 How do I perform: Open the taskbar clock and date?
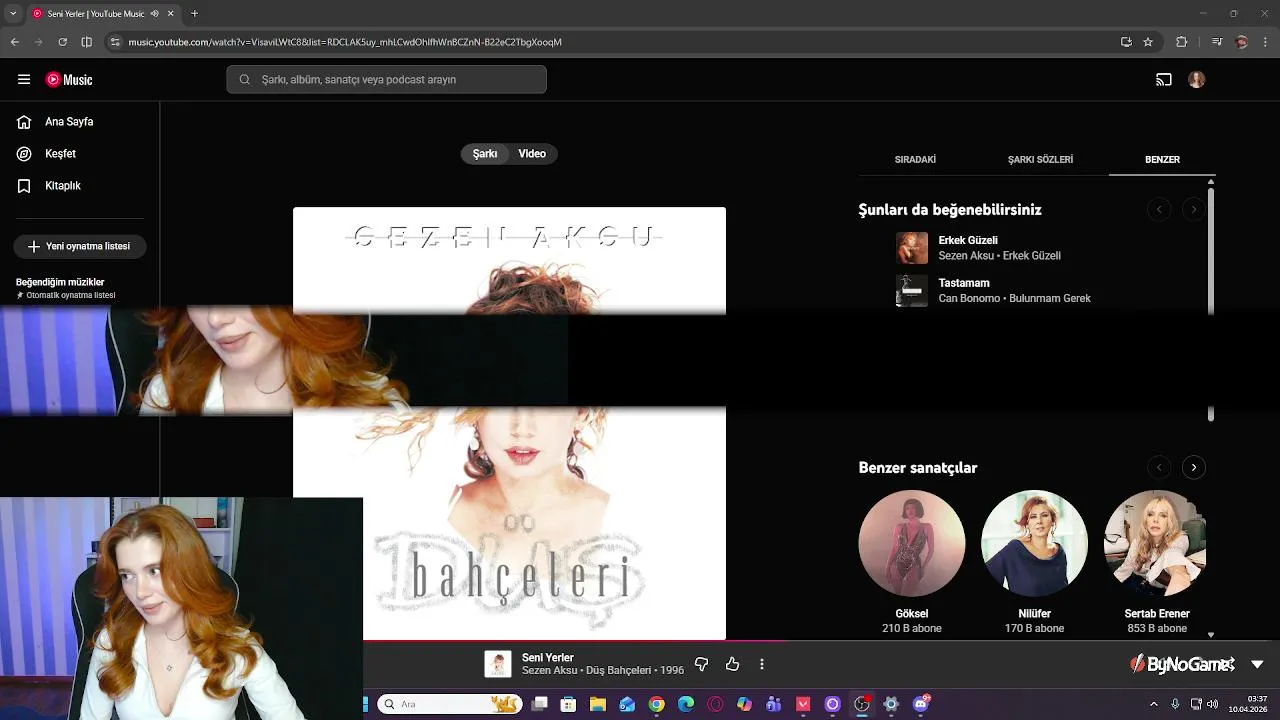coord(1249,704)
